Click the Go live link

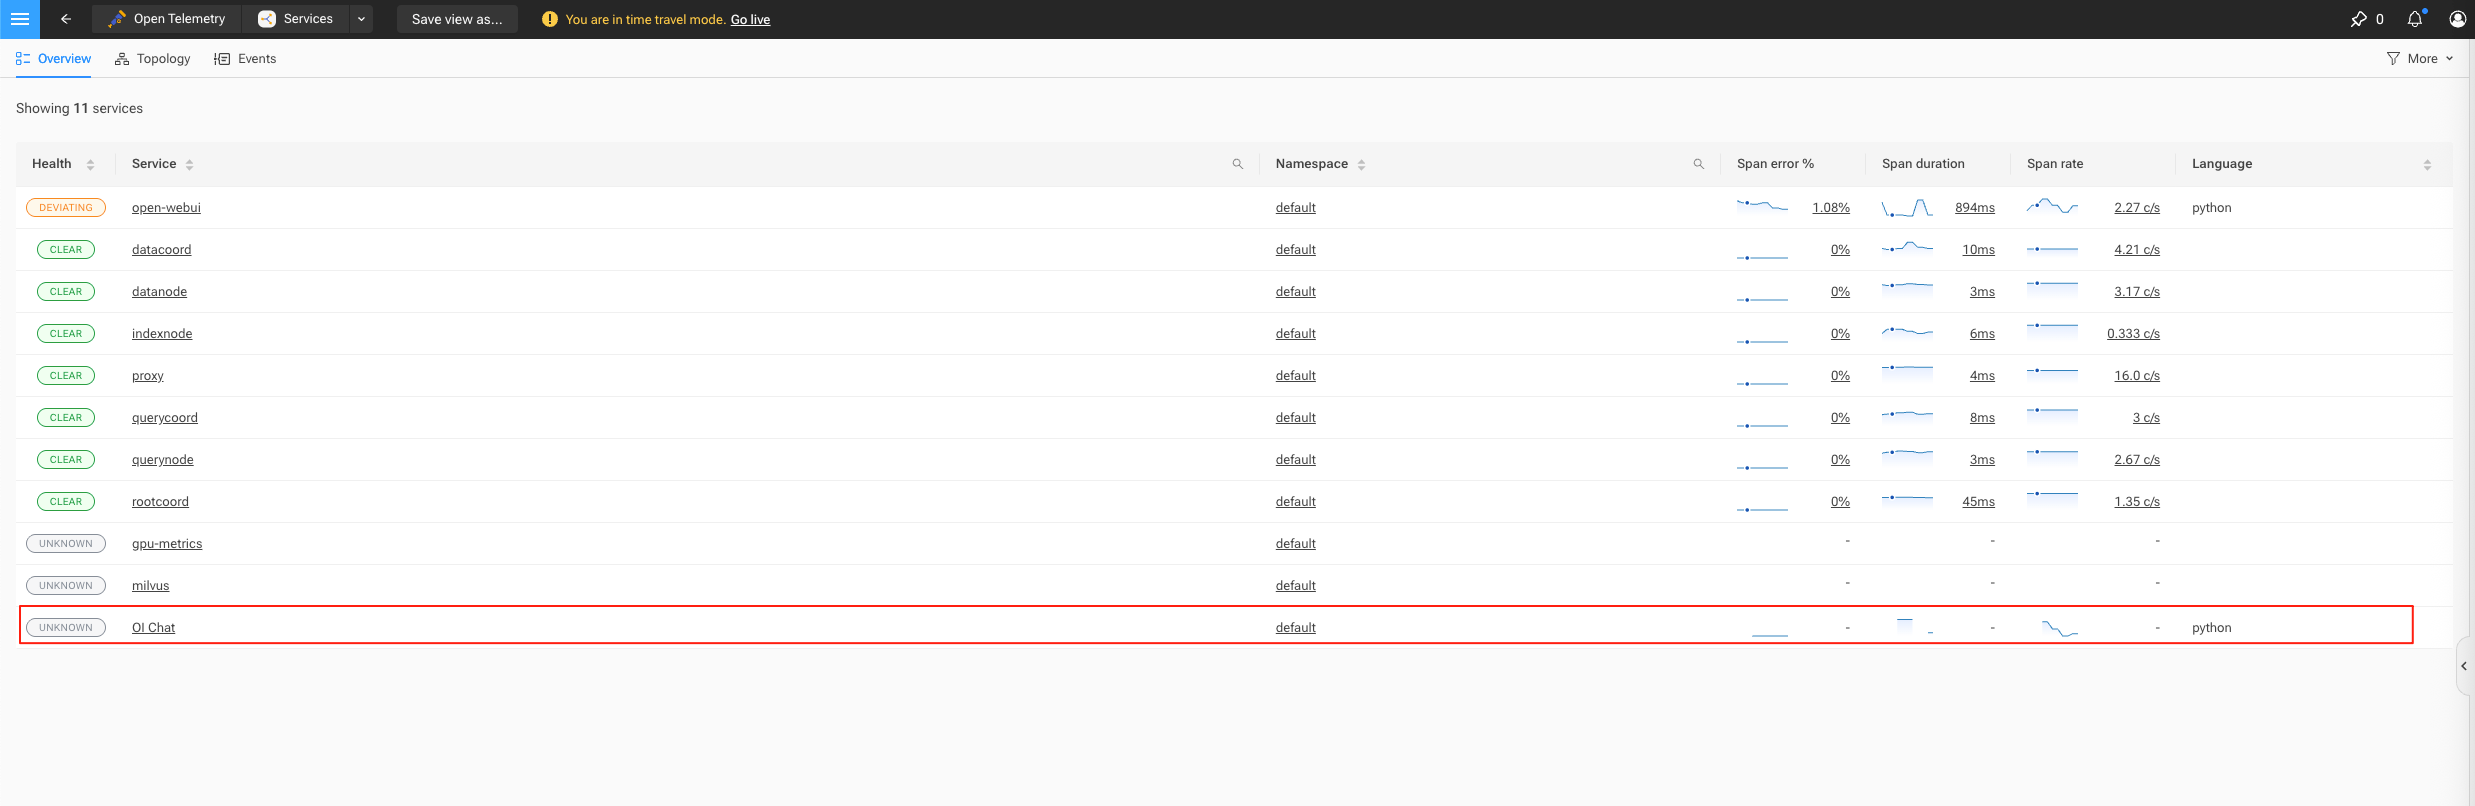[750, 20]
